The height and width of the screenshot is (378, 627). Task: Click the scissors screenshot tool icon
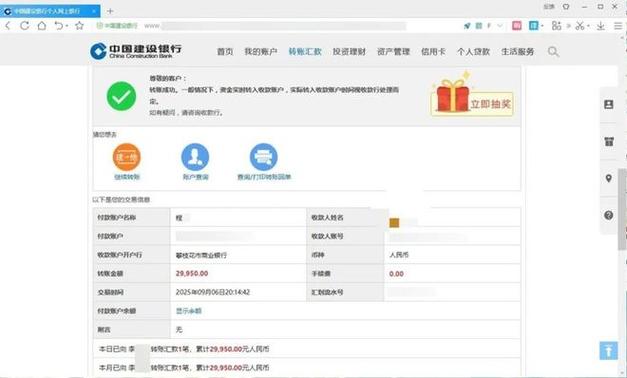coord(579,26)
